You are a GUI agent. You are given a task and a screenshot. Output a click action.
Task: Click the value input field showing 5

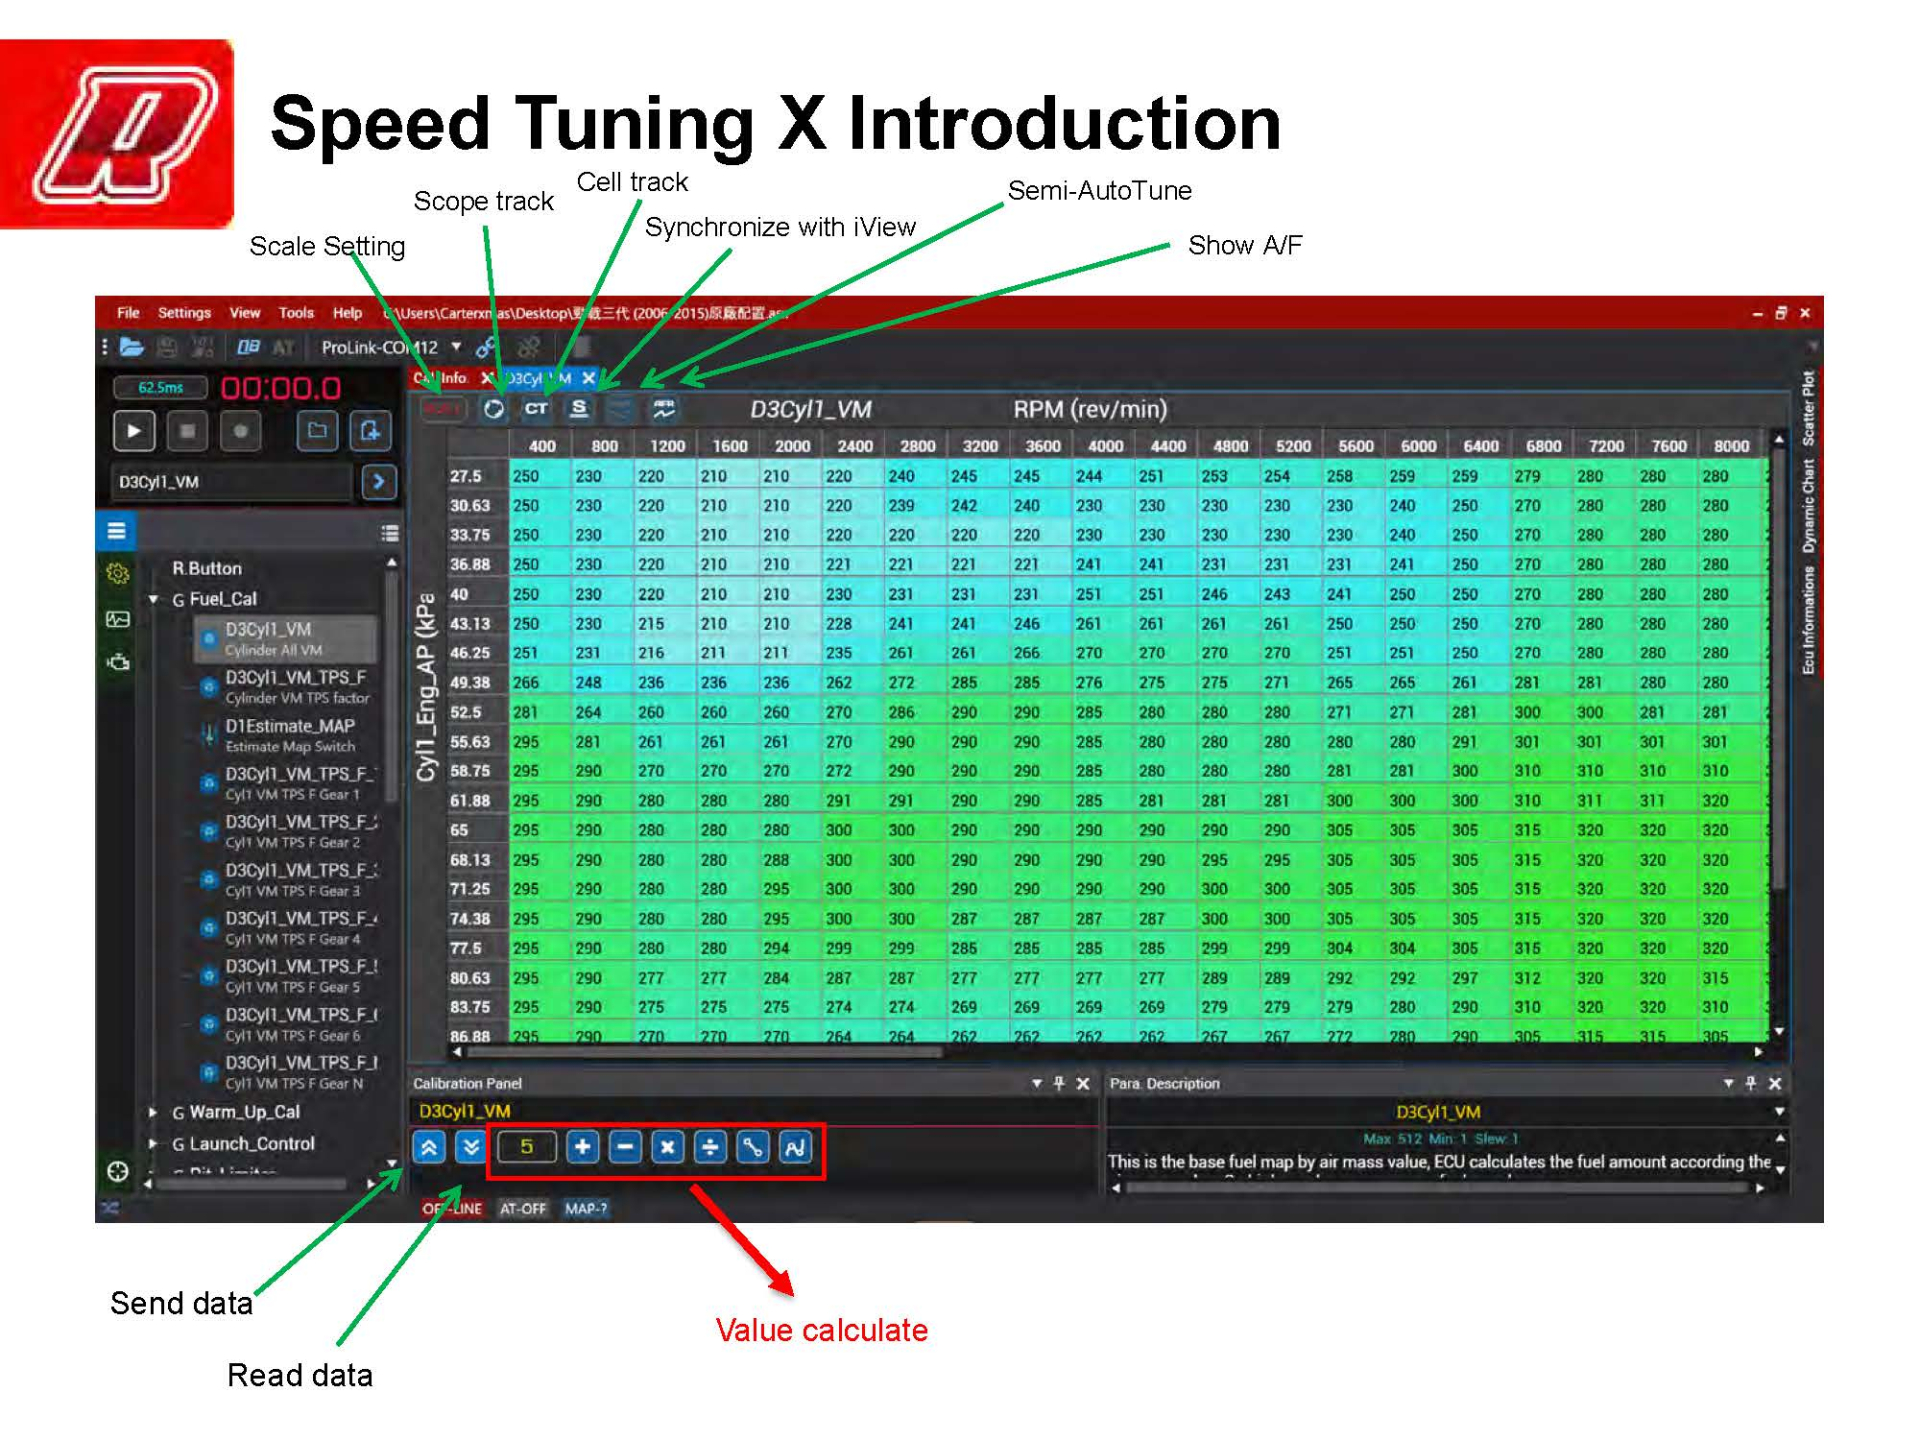click(x=527, y=1147)
